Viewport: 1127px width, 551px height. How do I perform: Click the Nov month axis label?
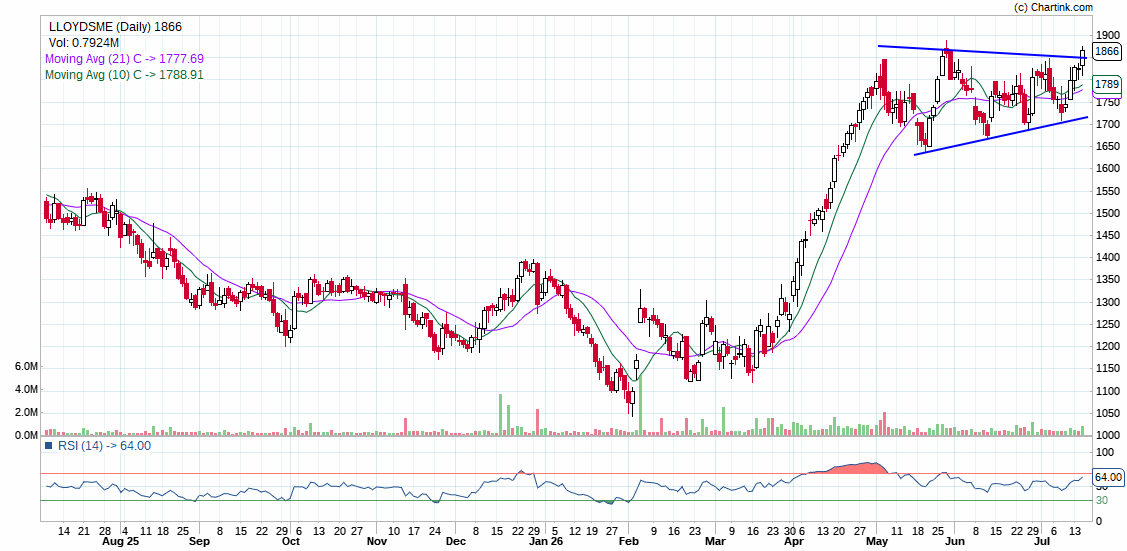(377, 540)
